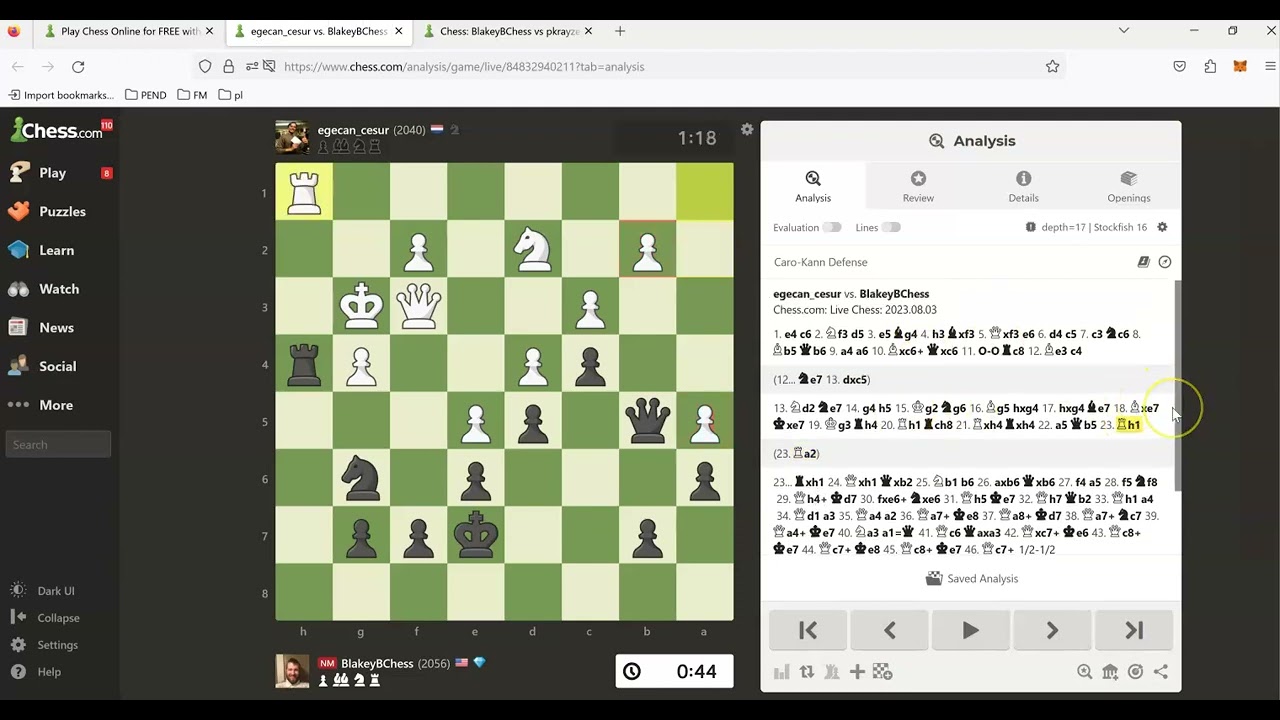Switch to Dark UI
Screen dimensions: 1280x720
pyautogui.click(x=56, y=591)
